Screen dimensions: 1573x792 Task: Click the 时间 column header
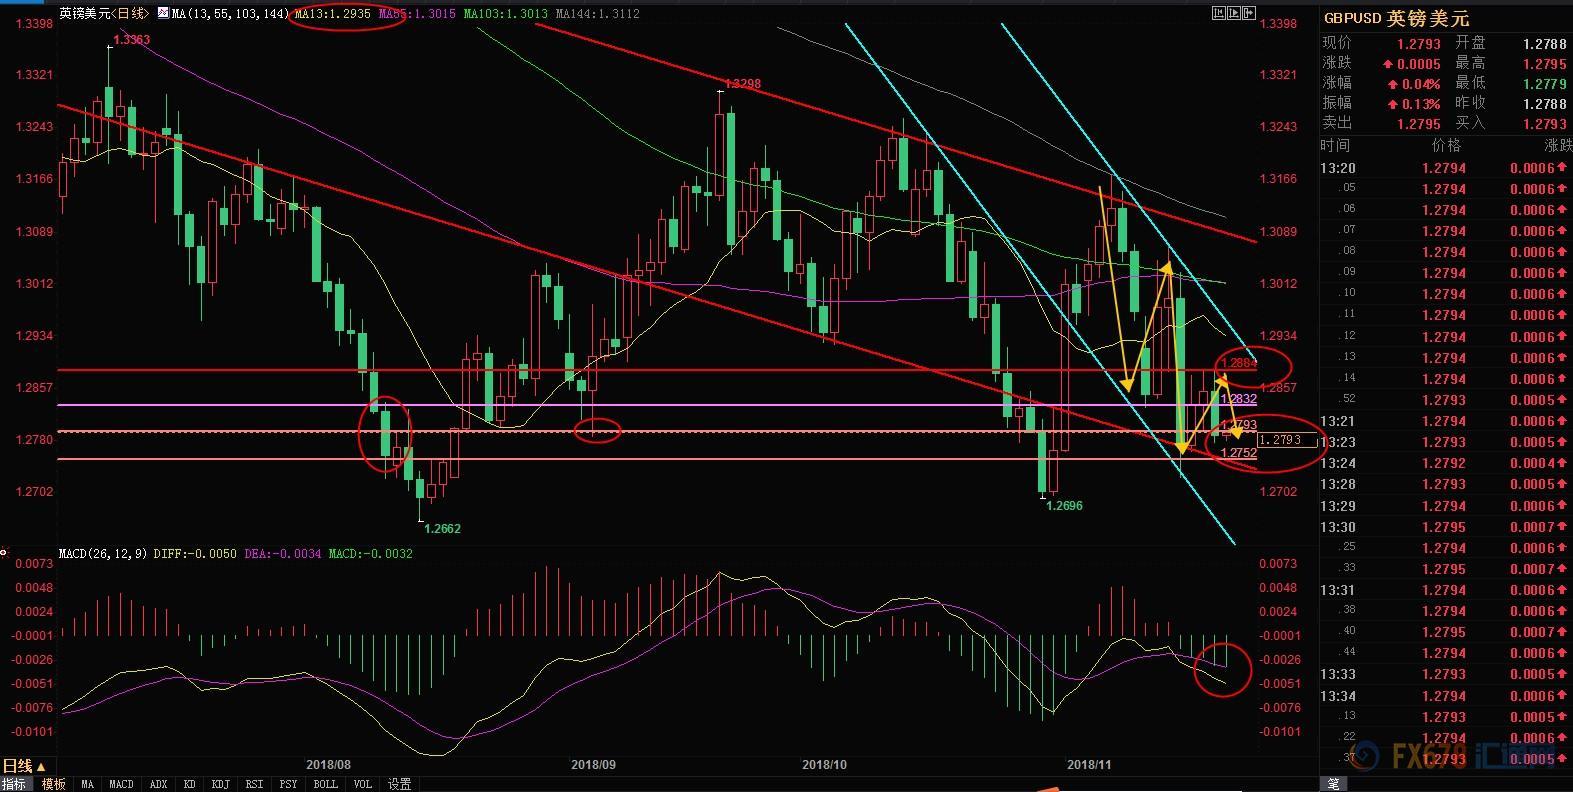click(1336, 146)
